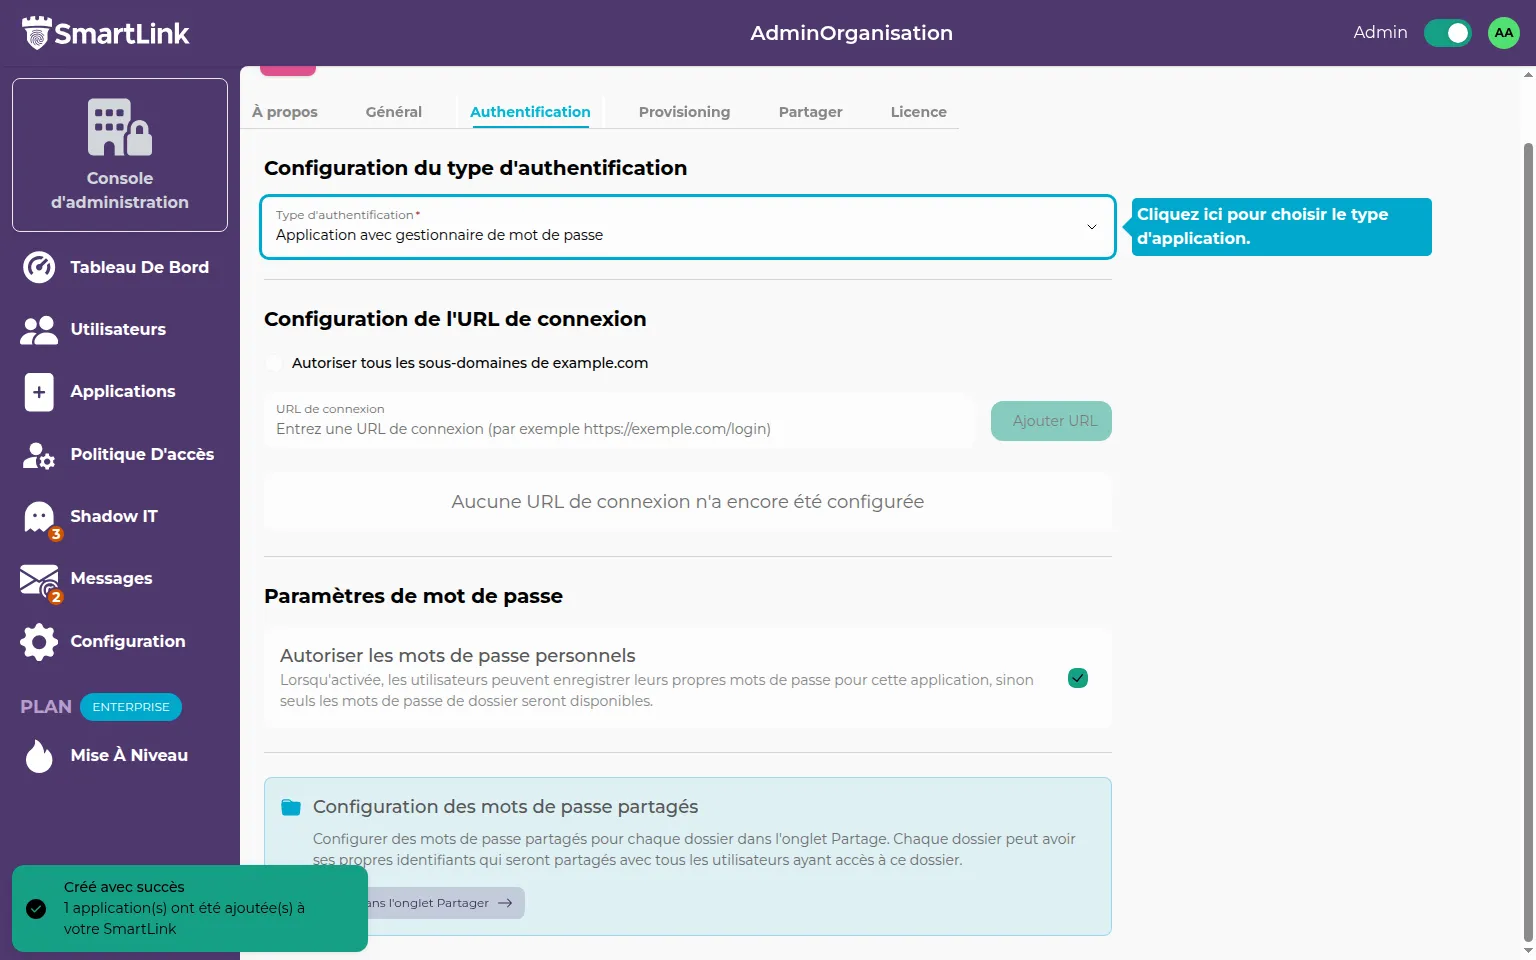
Task: Open Shadow IT ghost icon
Action: pos(39,517)
